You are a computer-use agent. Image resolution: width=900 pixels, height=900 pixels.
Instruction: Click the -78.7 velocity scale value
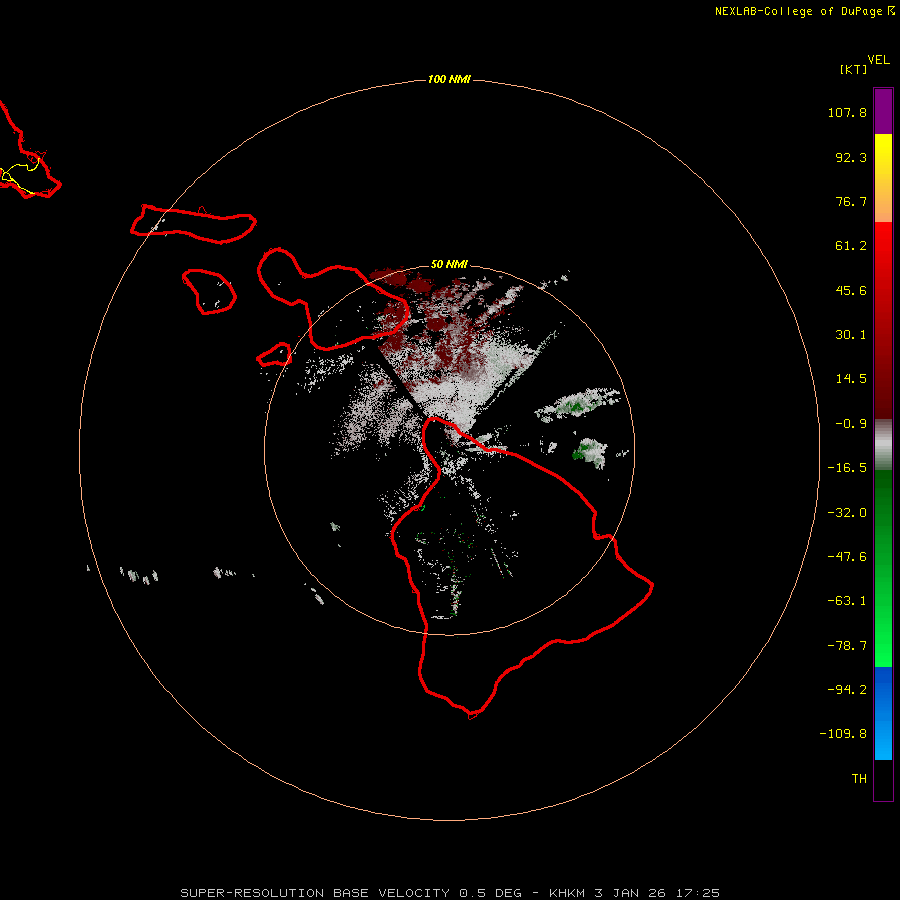(847, 646)
